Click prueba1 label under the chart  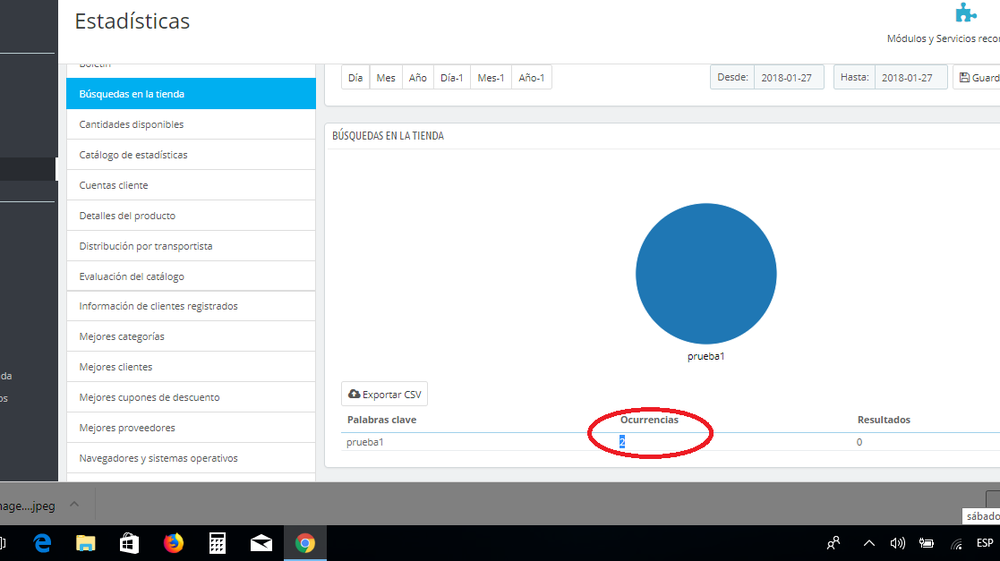[706, 356]
